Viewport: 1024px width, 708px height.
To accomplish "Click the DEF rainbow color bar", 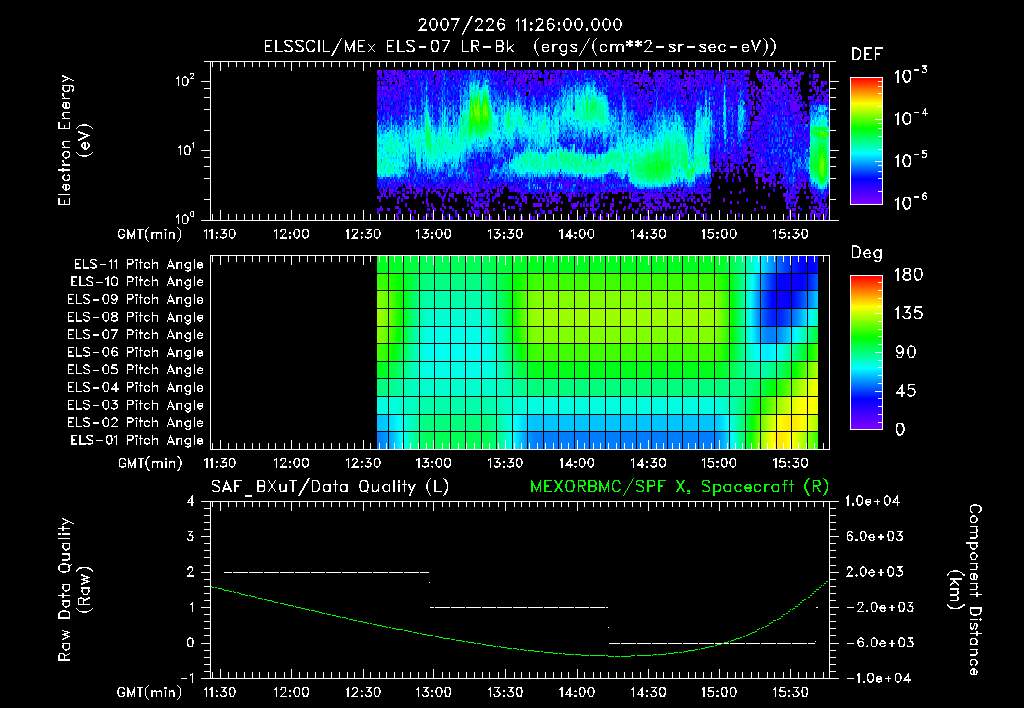I will pos(866,140).
